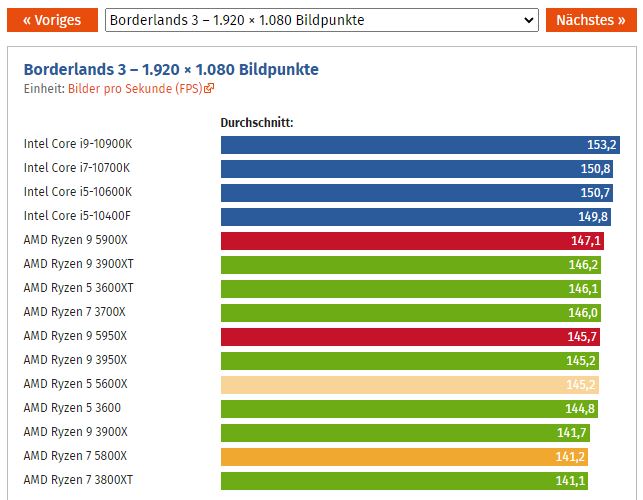Open the Bilder pro Sekunde (FPS) link
Image resolution: width=643 pixels, height=500 pixels.
pyautogui.click(x=135, y=89)
